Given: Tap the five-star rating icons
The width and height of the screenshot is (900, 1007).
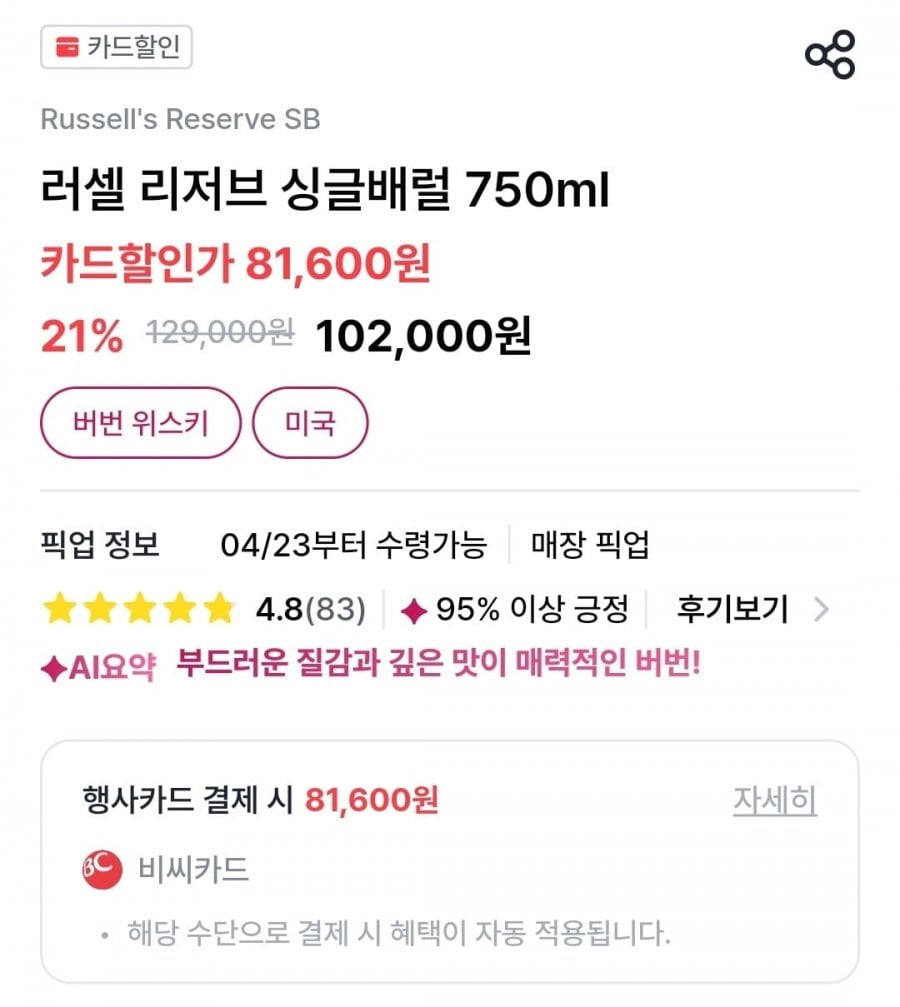Looking at the screenshot, I should click(138, 608).
